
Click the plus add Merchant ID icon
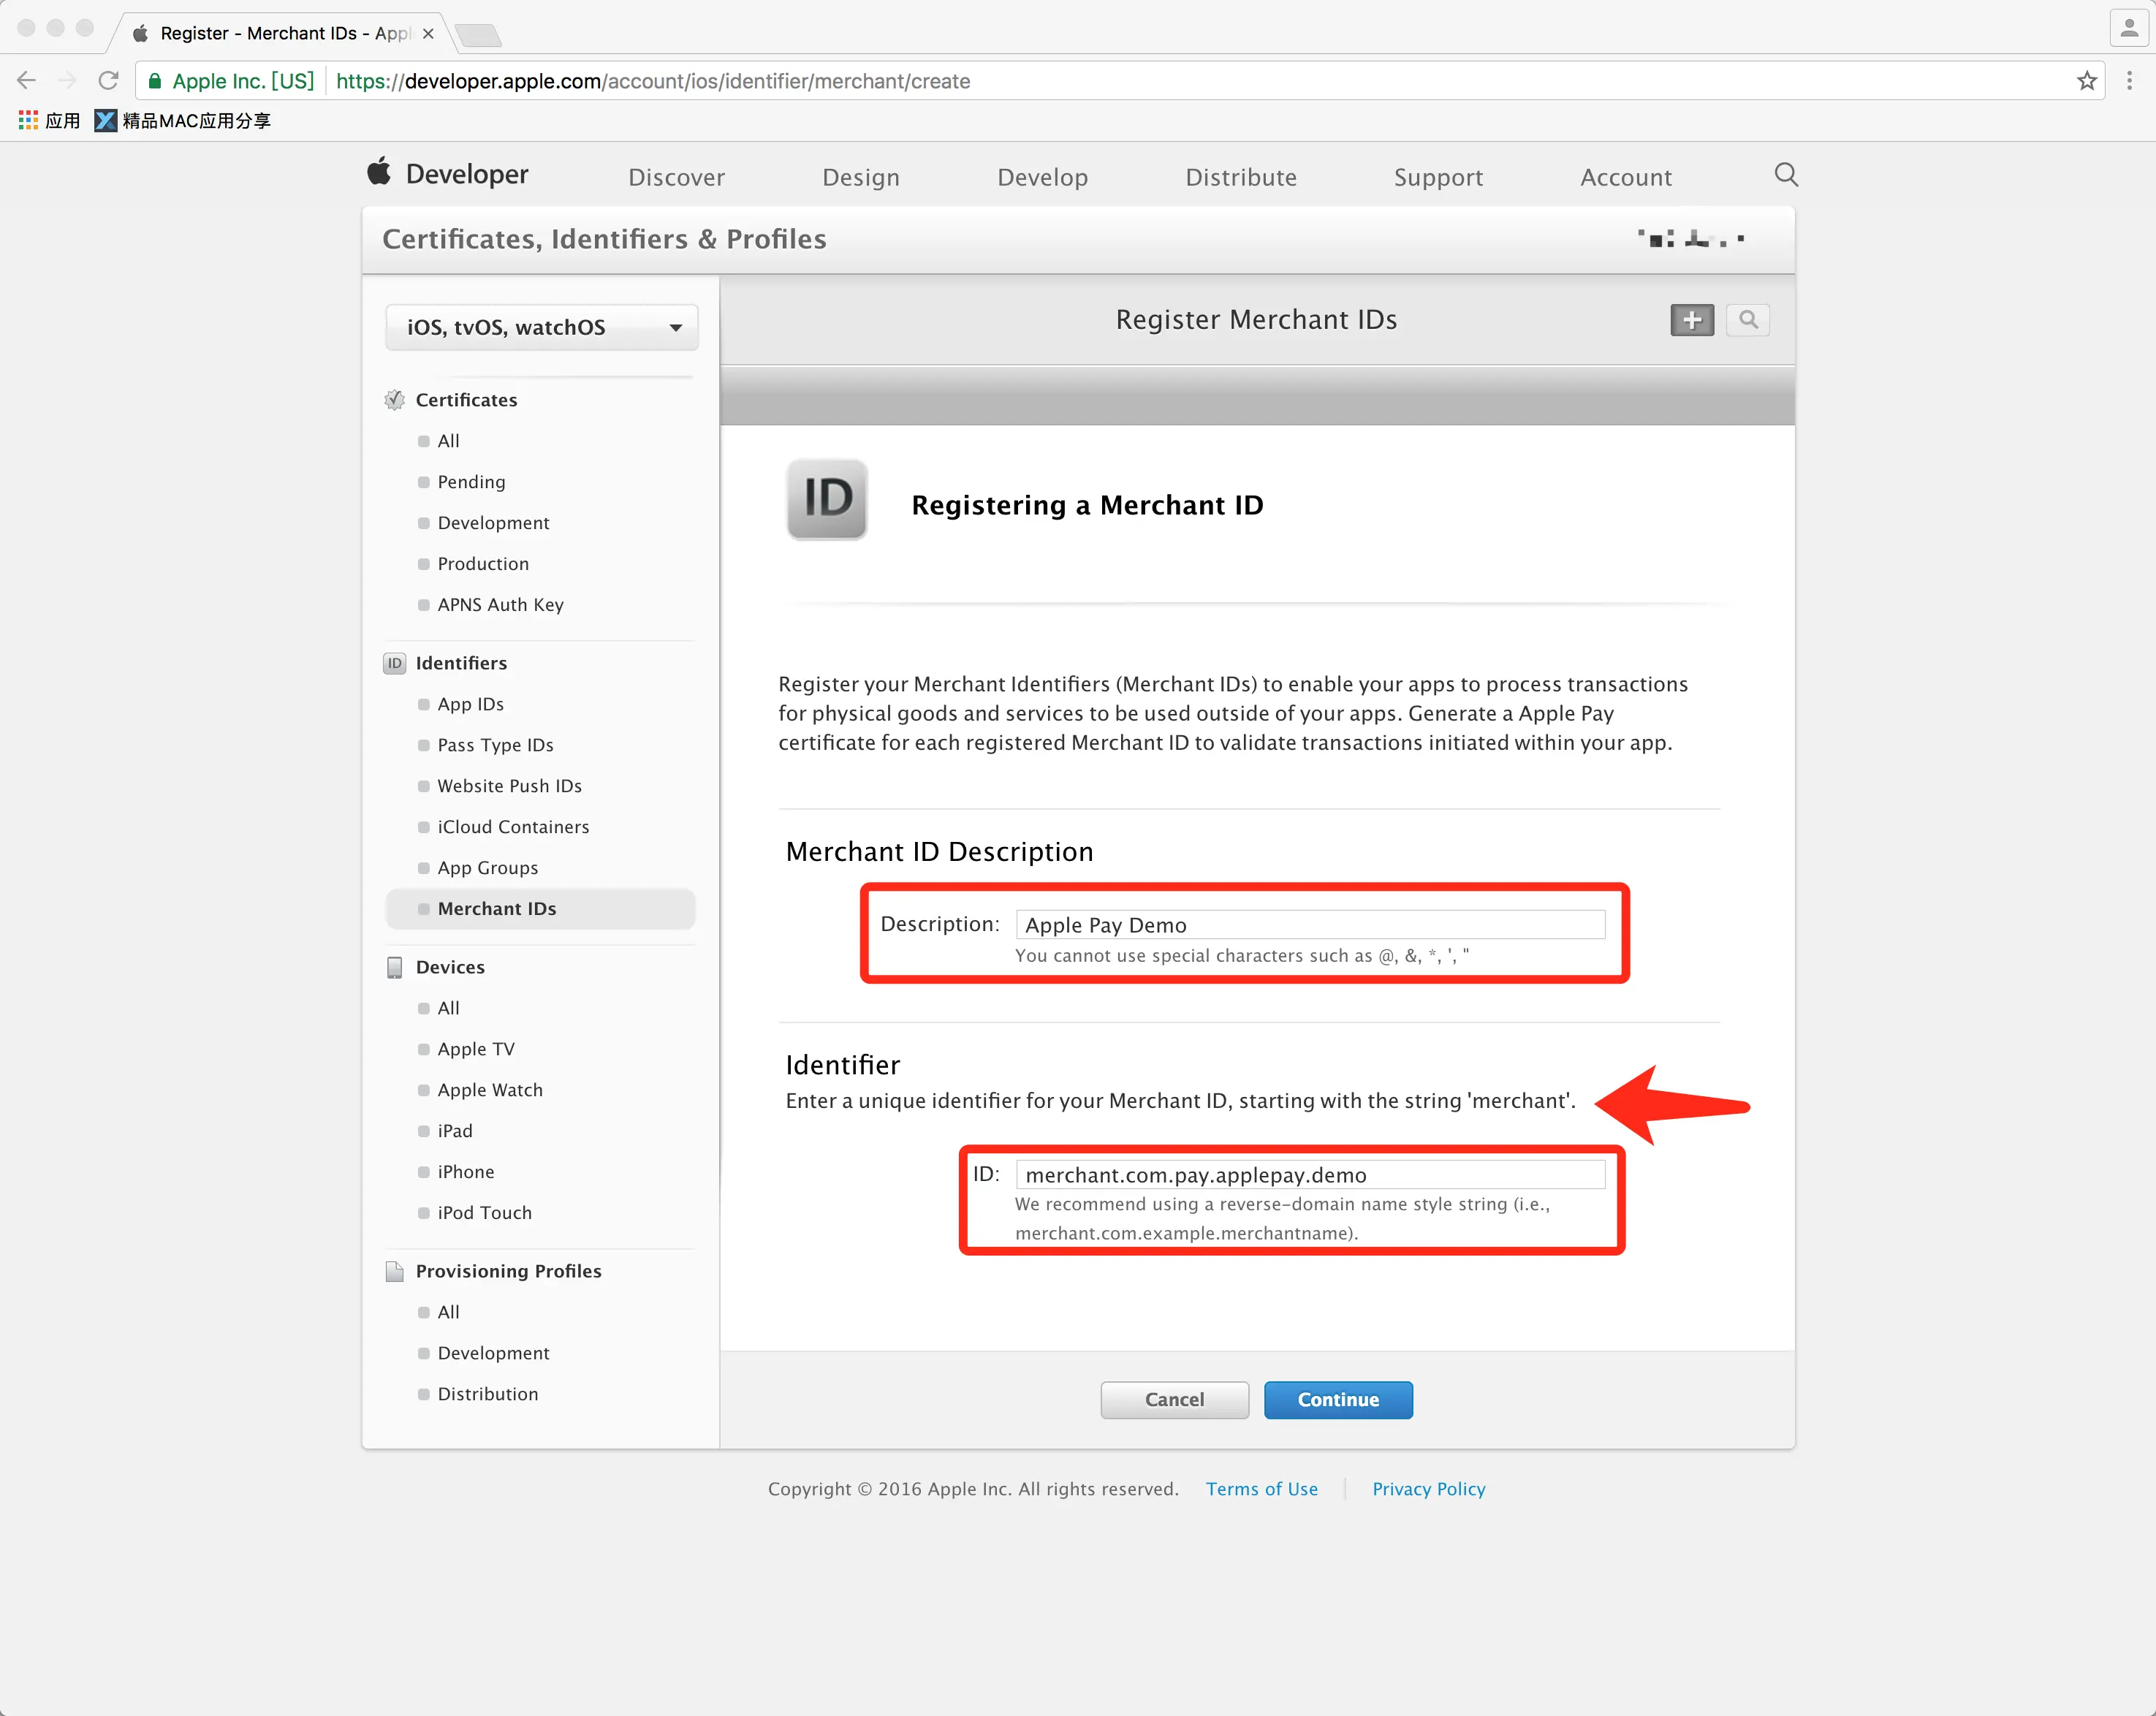point(1691,320)
